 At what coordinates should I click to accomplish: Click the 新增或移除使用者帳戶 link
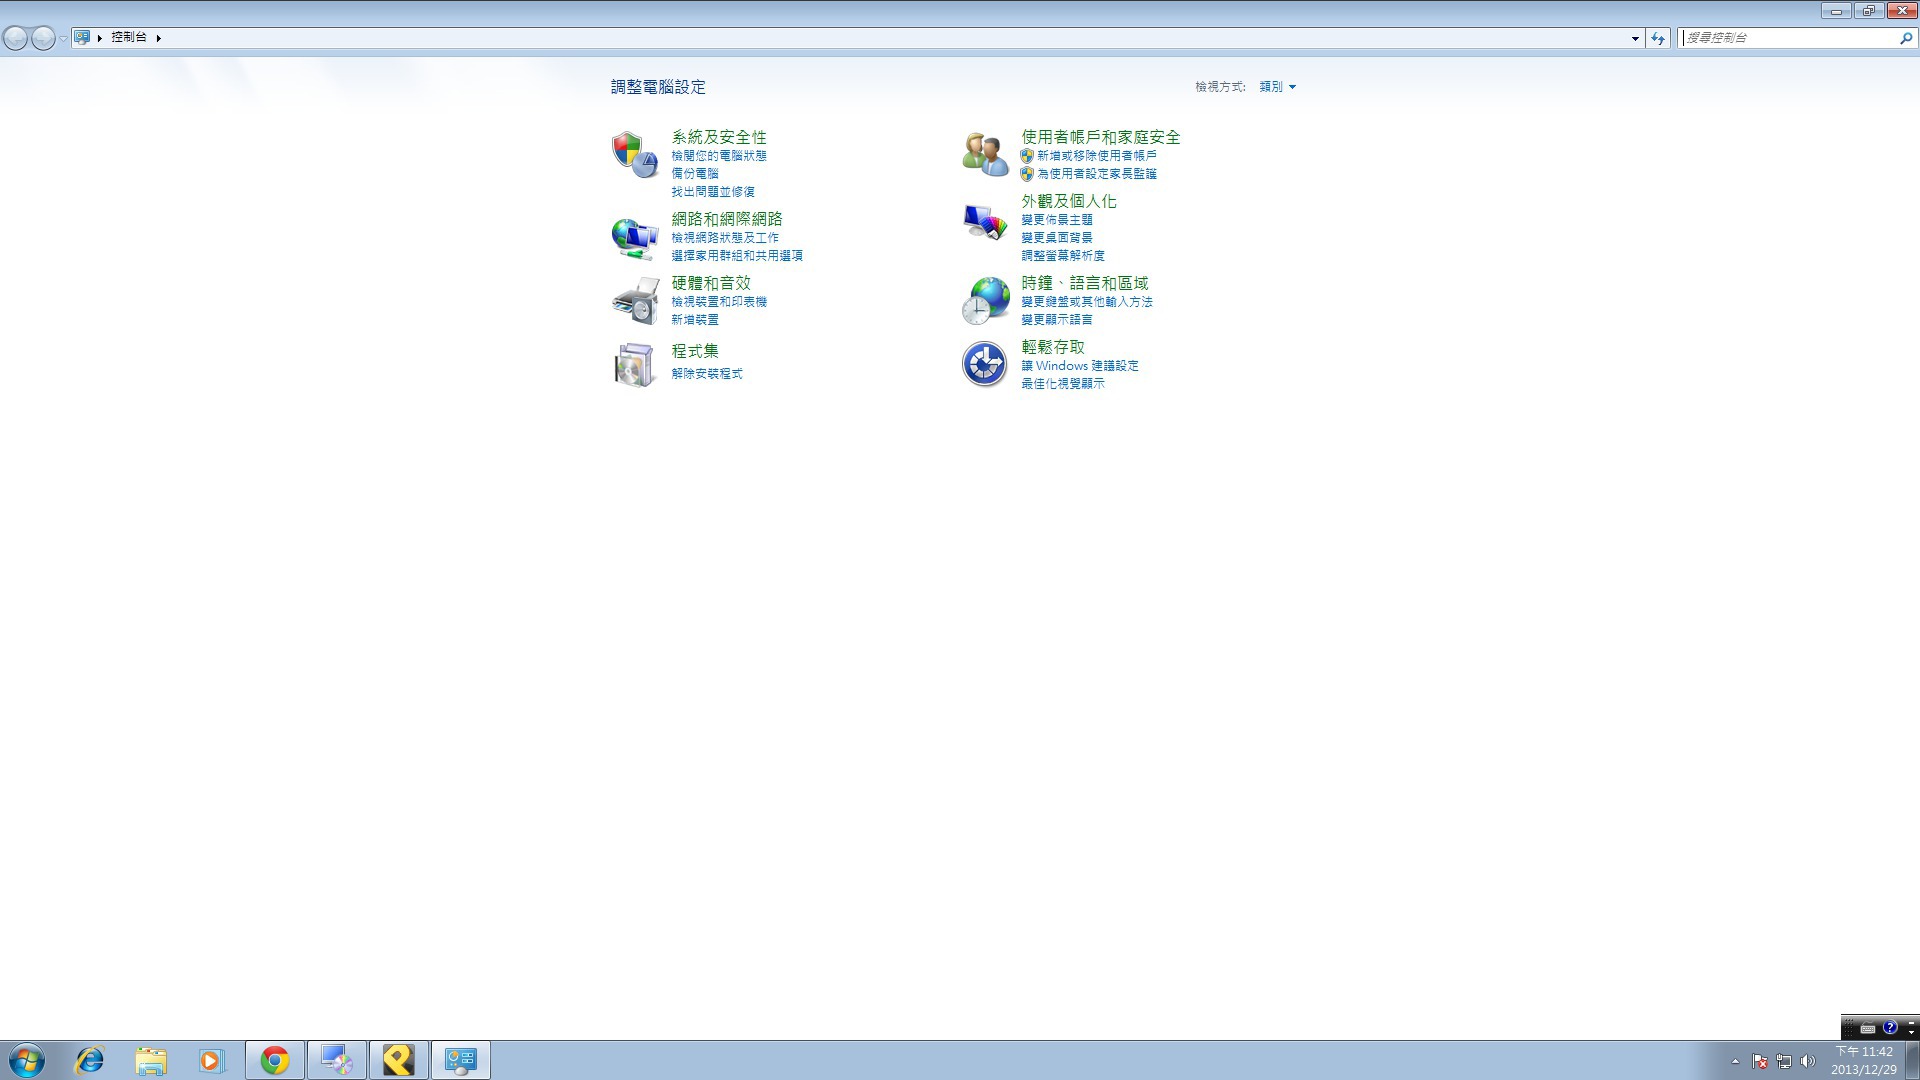1097,156
